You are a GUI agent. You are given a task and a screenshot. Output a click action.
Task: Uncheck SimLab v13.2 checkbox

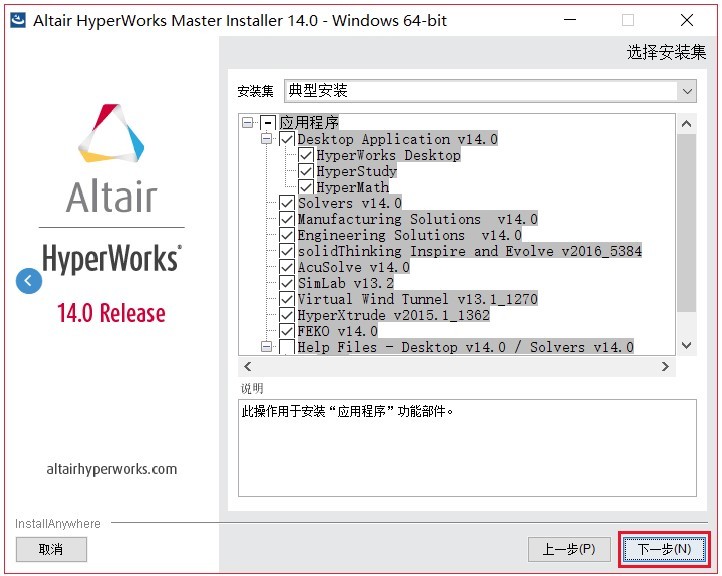coord(287,283)
